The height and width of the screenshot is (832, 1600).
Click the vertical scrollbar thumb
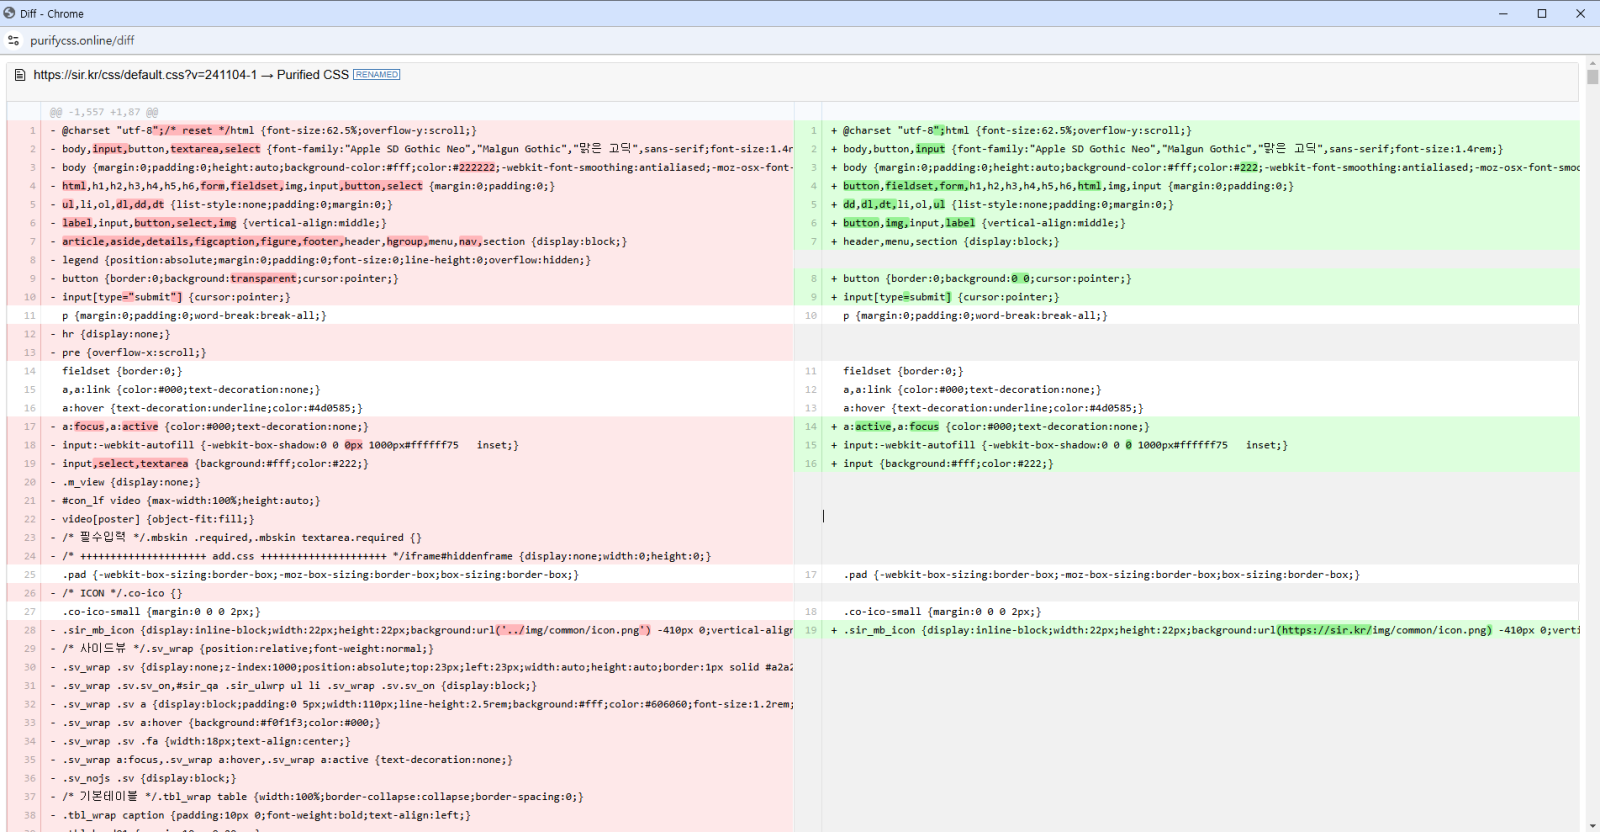[x=1592, y=77]
